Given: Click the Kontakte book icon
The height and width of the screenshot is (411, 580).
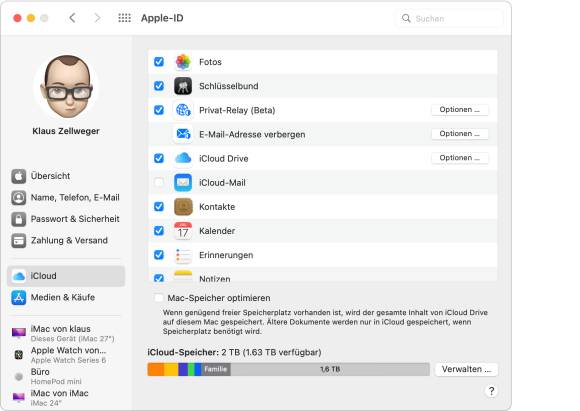Looking at the screenshot, I should click(183, 206).
